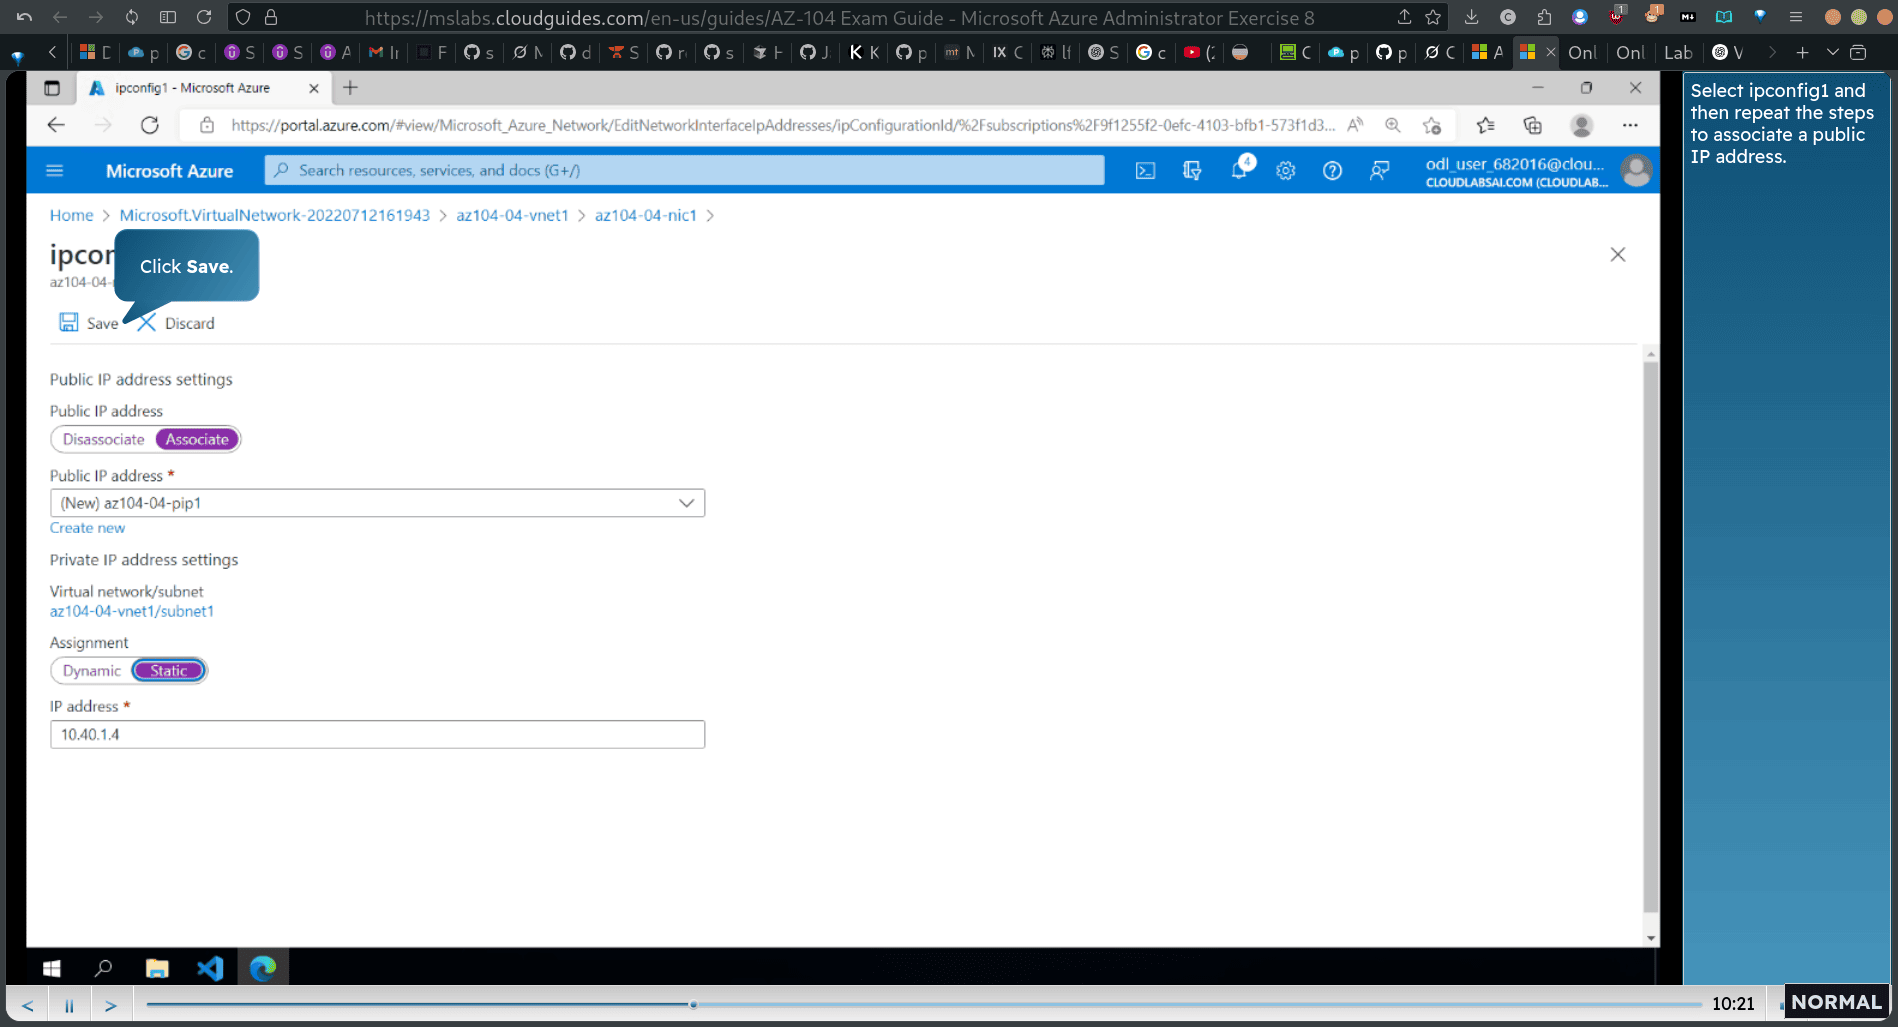Click the Create new link

pos(87,528)
